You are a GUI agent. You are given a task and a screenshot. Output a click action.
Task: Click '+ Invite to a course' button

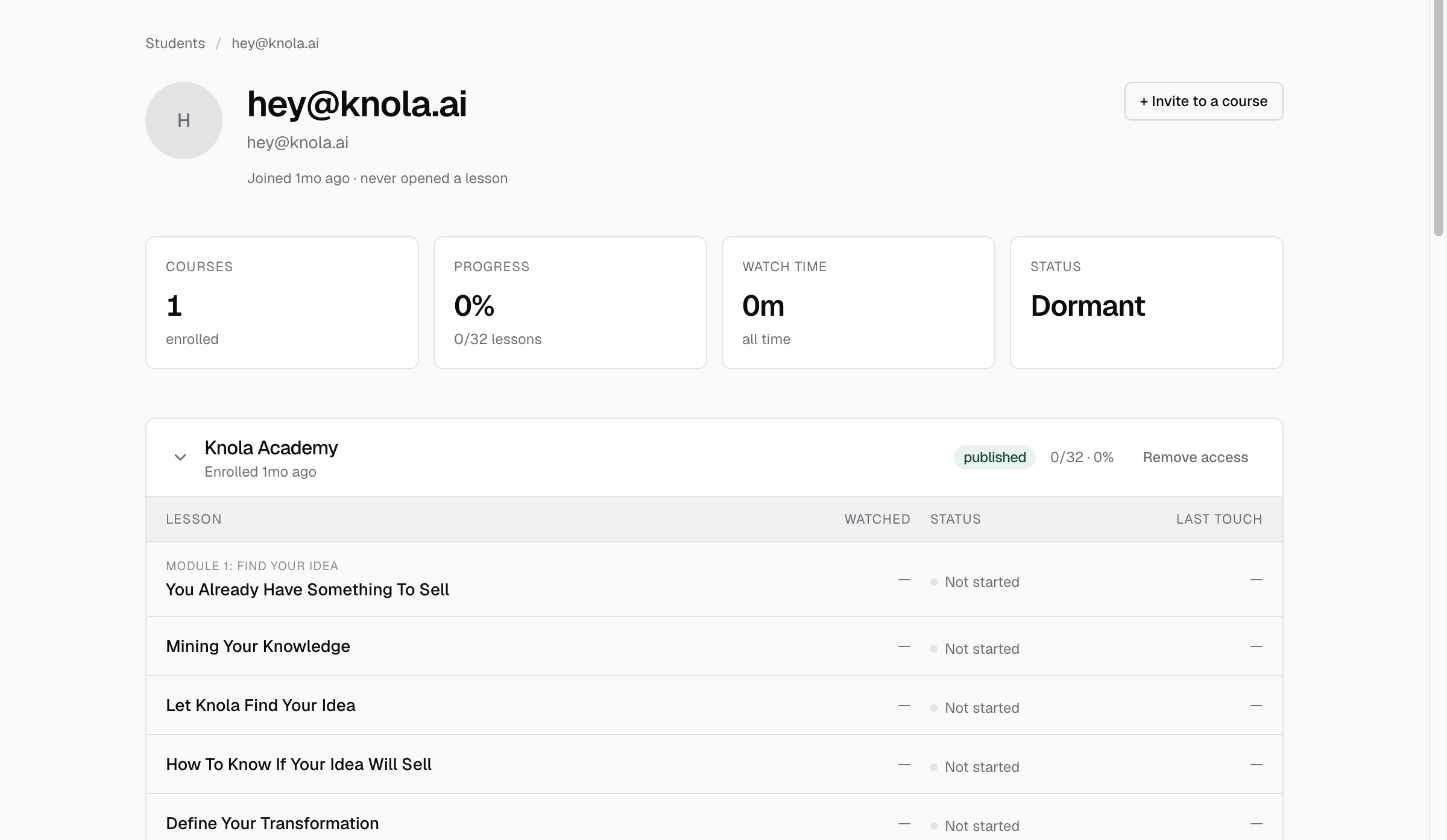click(x=1203, y=101)
